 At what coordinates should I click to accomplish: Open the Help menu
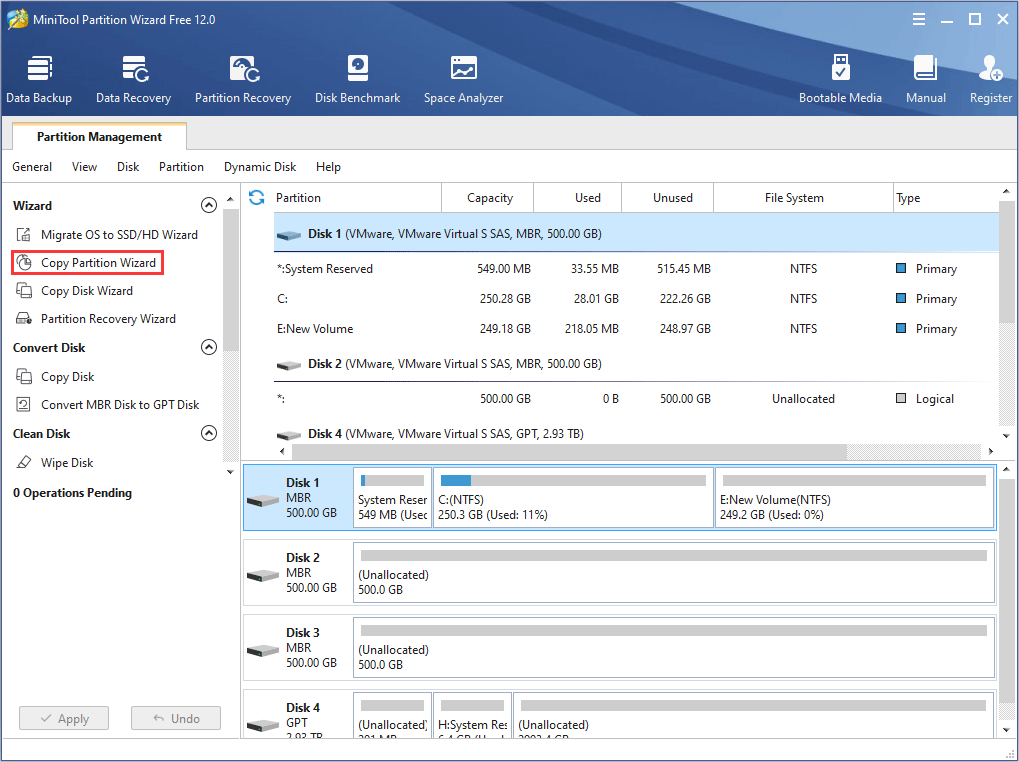tap(328, 167)
